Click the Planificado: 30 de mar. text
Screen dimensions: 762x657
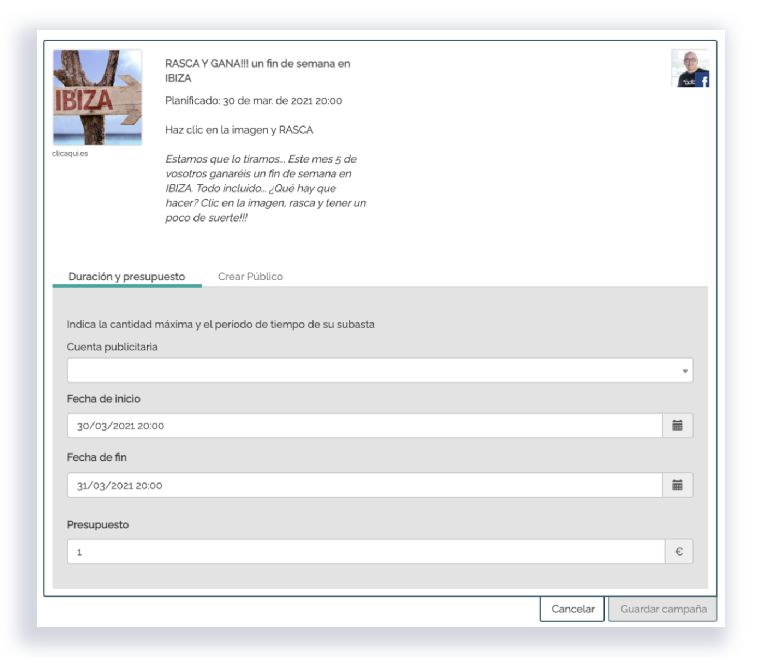click(254, 101)
